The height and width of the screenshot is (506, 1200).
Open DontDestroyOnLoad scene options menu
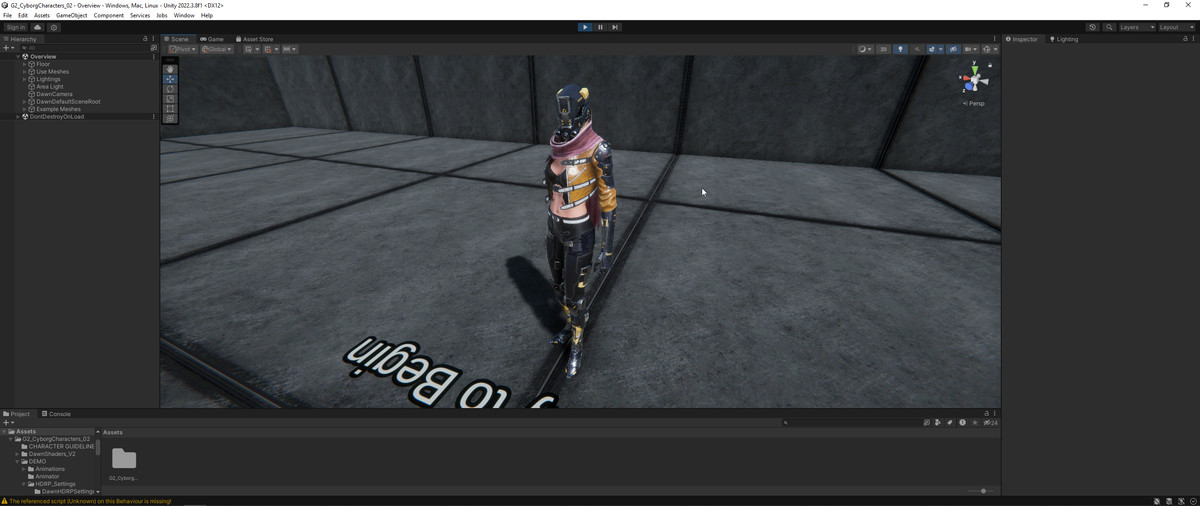point(153,117)
